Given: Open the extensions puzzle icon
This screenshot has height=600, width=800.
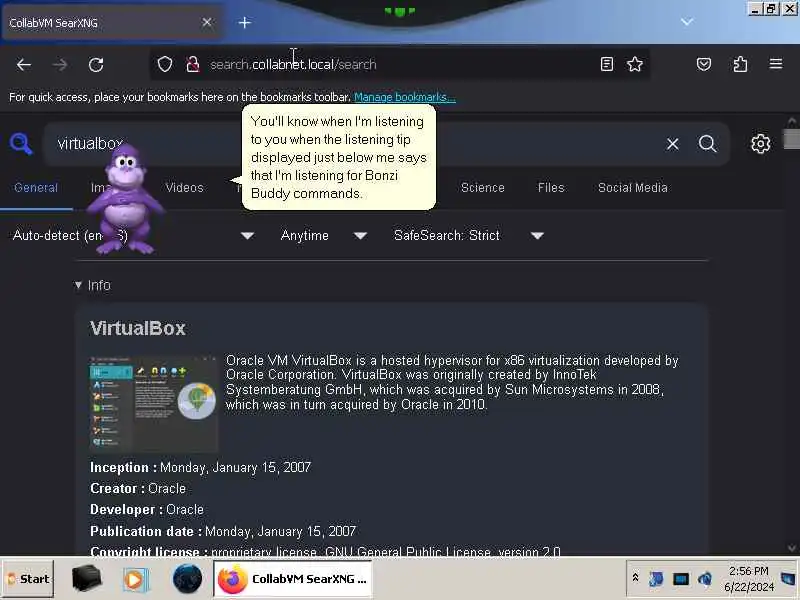Looking at the screenshot, I should coord(740,64).
